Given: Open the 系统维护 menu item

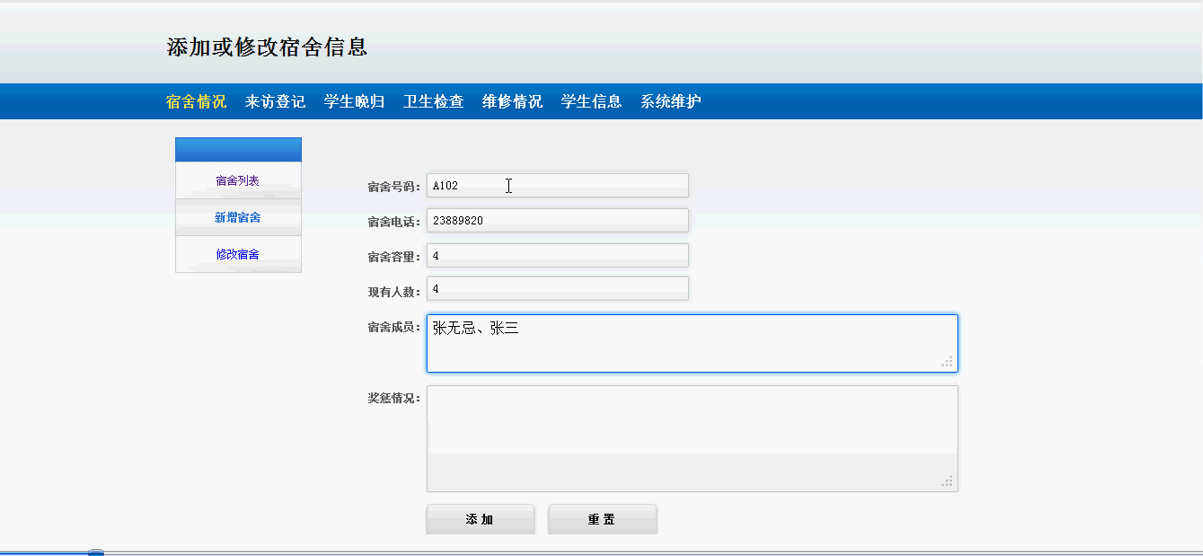Looking at the screenshot, I should pos(671,102).
